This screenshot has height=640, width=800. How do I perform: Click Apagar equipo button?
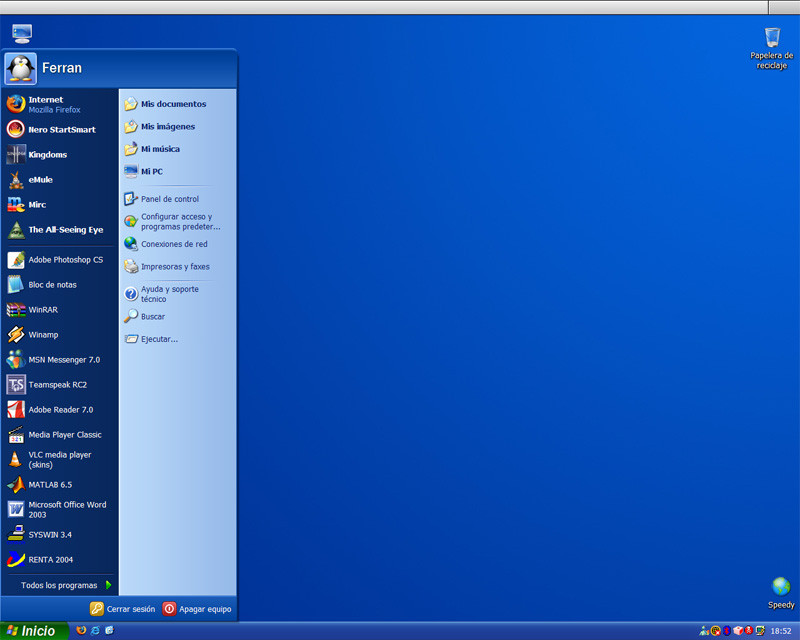pos(197,608)
